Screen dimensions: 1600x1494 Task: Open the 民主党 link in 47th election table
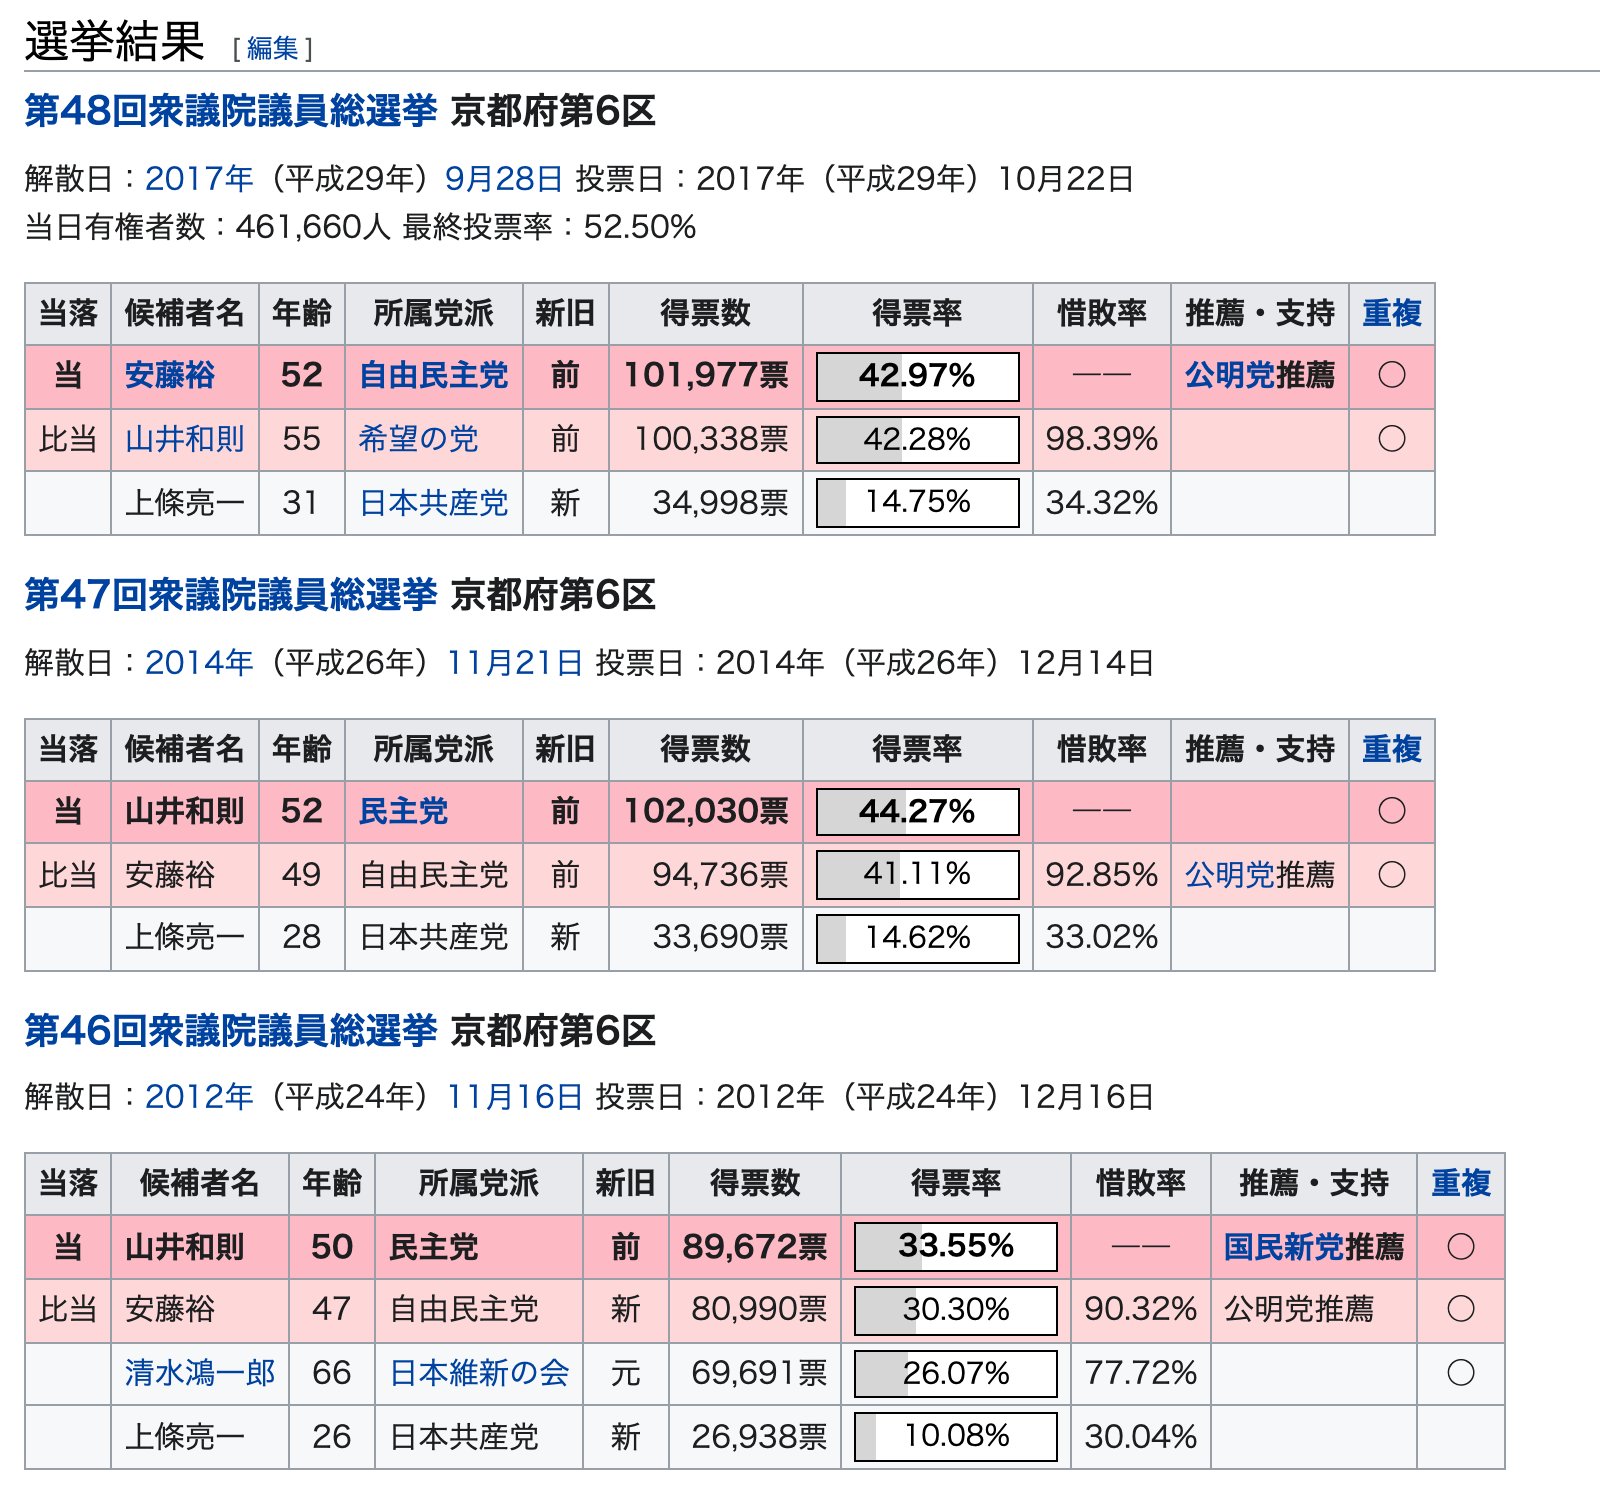(403, 811)
